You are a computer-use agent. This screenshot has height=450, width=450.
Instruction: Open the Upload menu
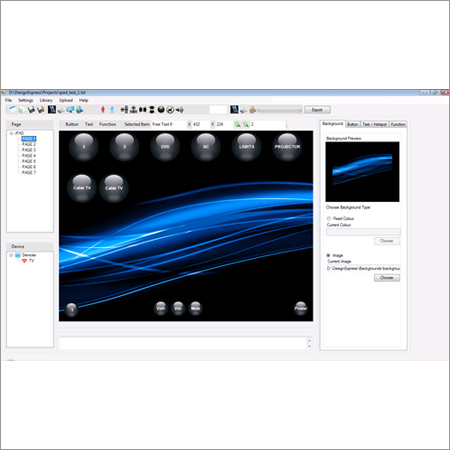(66, 100)
